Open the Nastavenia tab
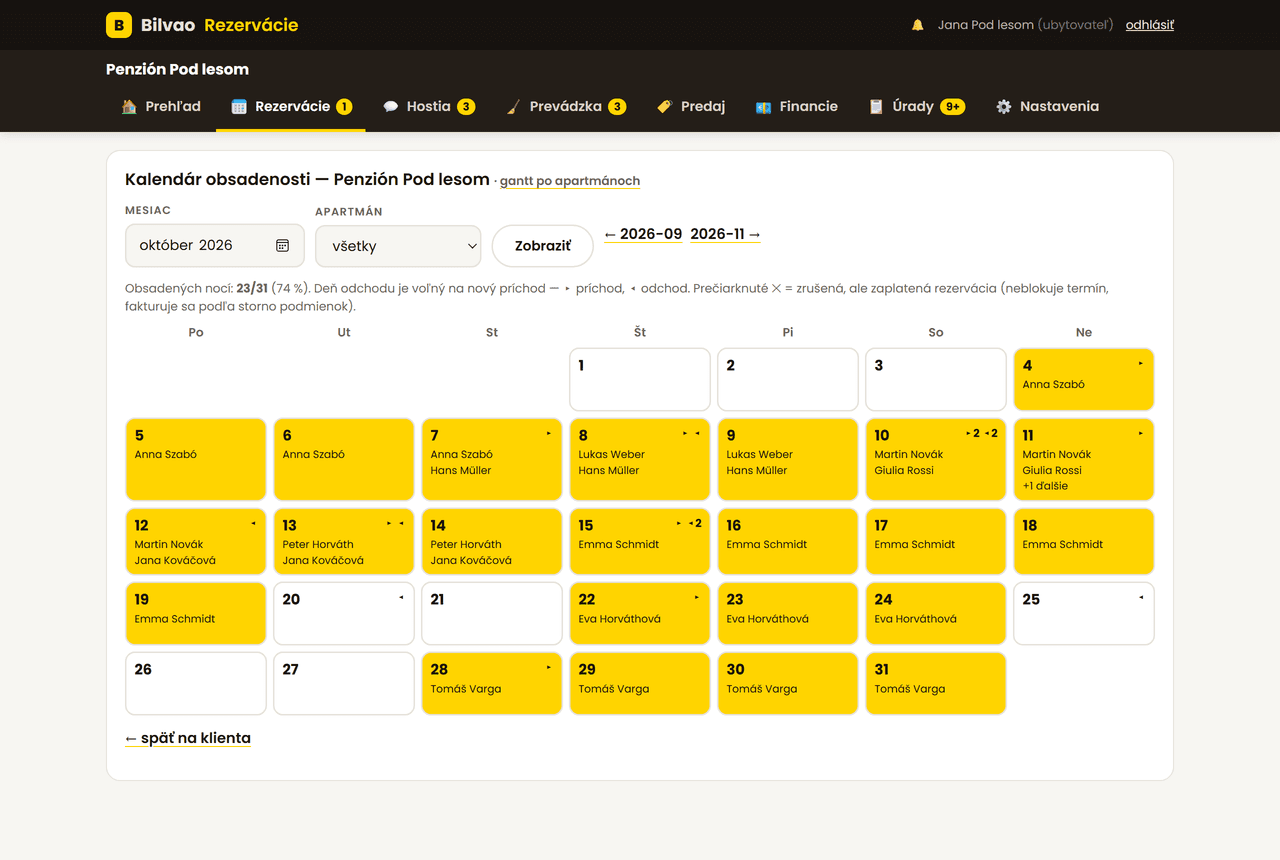The width and height of the screenshot is (1280, 860). (x=1047, y=106)
